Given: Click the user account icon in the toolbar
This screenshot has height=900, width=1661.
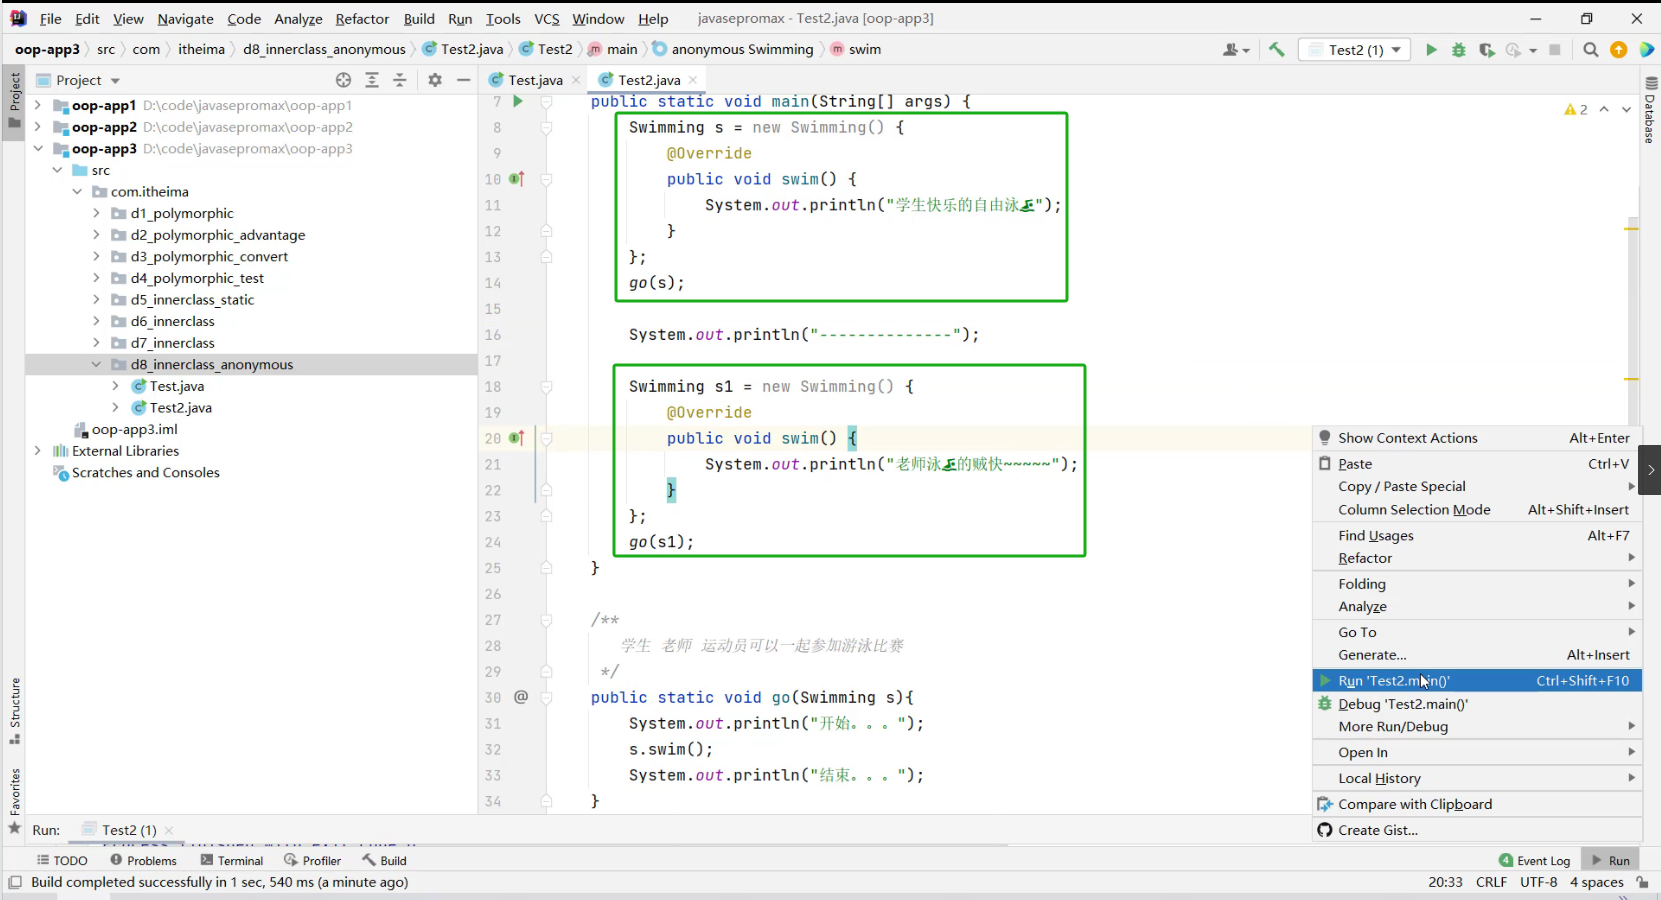Looking at the screenshot, I should 1236,49.
